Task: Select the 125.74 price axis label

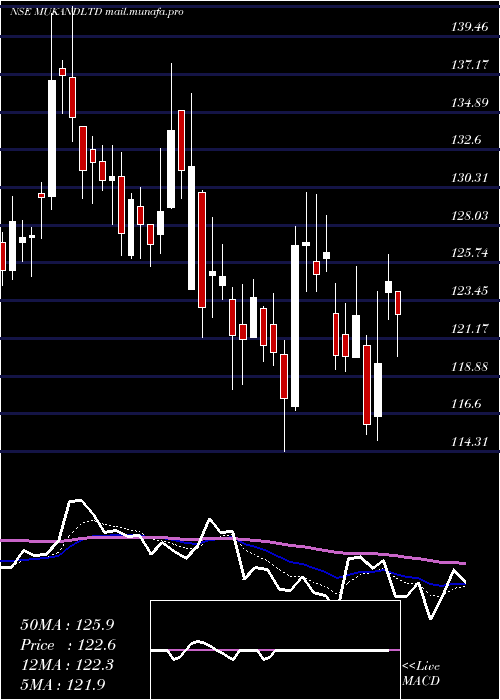Action: click(470, 253)
